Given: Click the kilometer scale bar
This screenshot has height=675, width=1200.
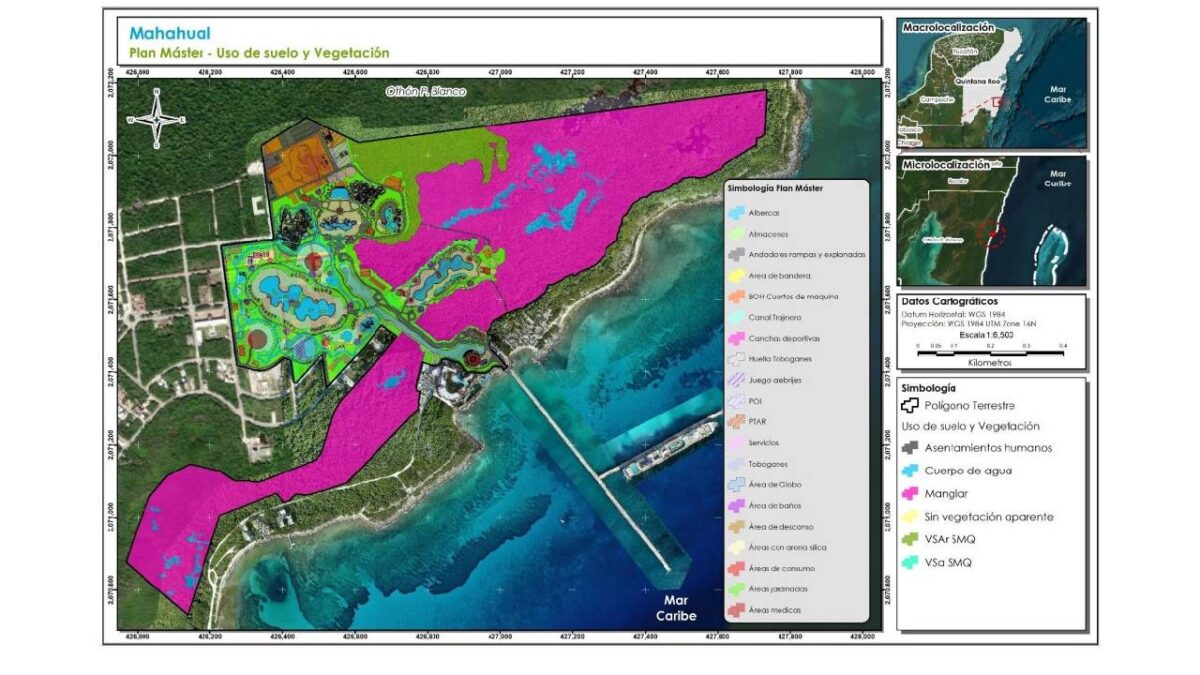Looking at the screenshot, I should 991,351.
